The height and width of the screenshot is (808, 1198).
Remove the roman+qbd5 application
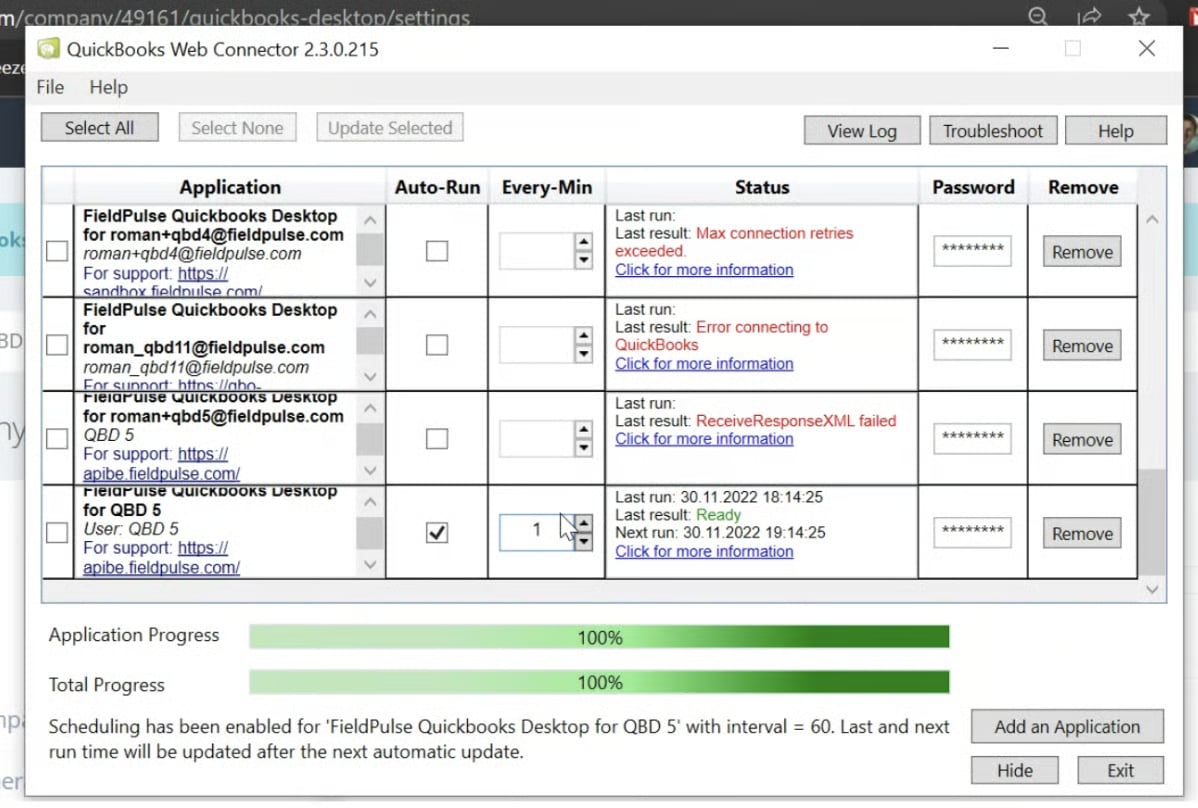click(x=1082, y=440)
